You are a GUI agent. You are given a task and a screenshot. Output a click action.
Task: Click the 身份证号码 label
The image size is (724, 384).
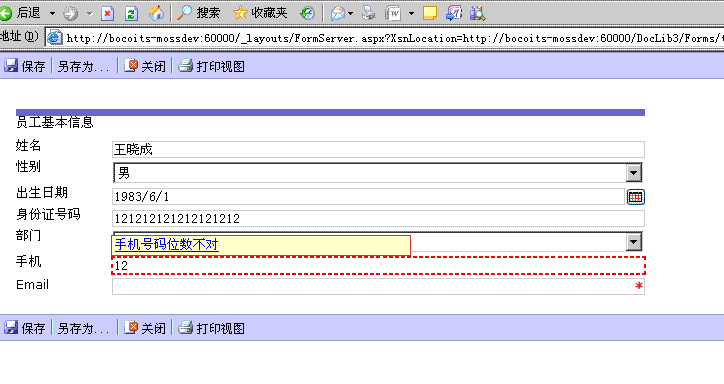point(48,214)
